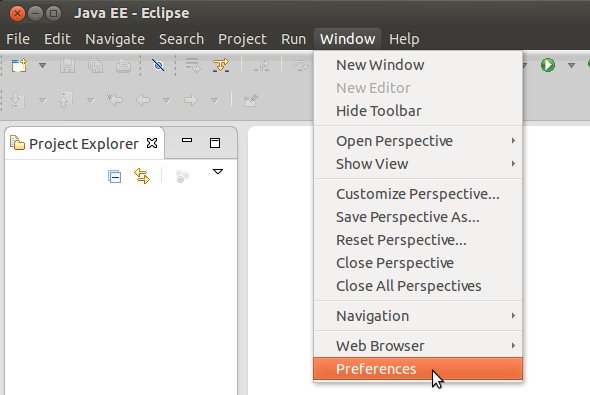This screenshot has height=395, width=590.
Task: Toggle the yellow Use Step Filters icon
Action: pyautogui.click(x=221, y=65)
